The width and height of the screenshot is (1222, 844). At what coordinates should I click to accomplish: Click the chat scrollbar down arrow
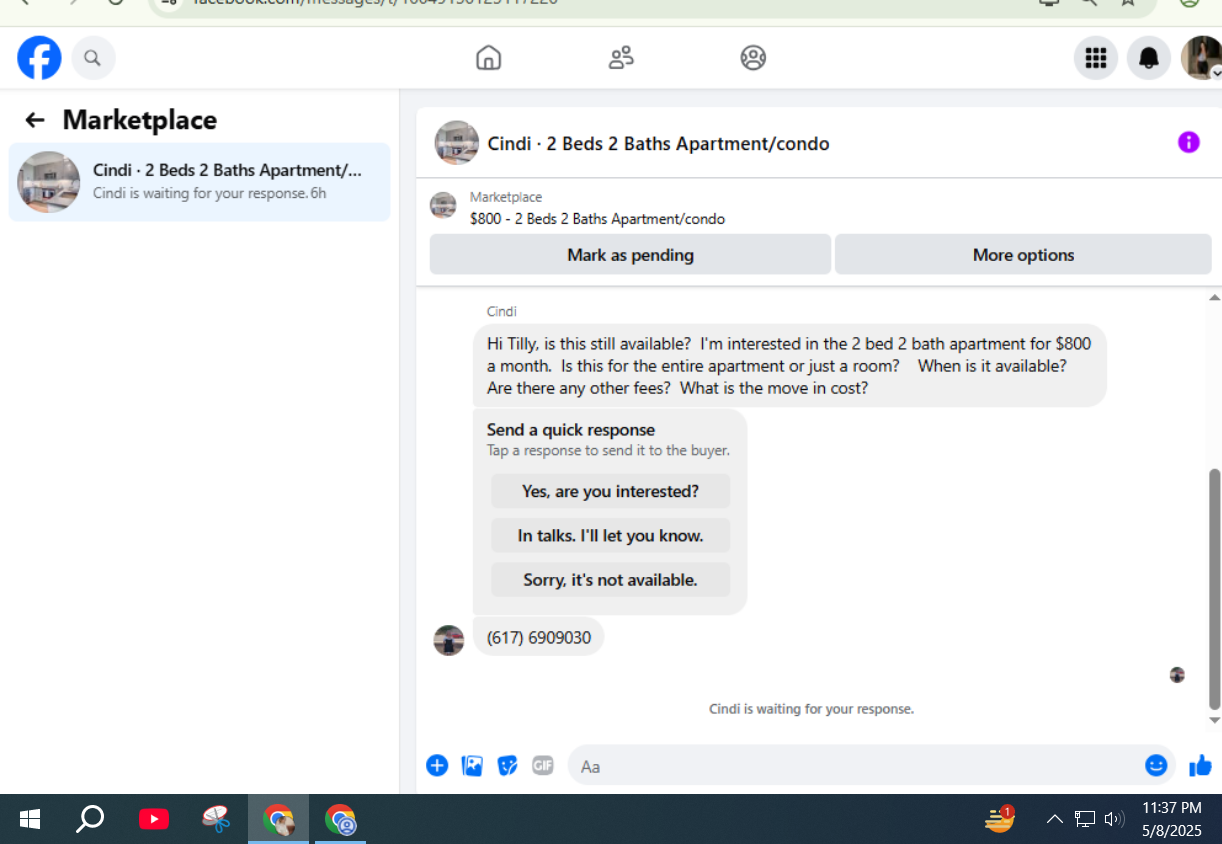[x=1214, y=720]
